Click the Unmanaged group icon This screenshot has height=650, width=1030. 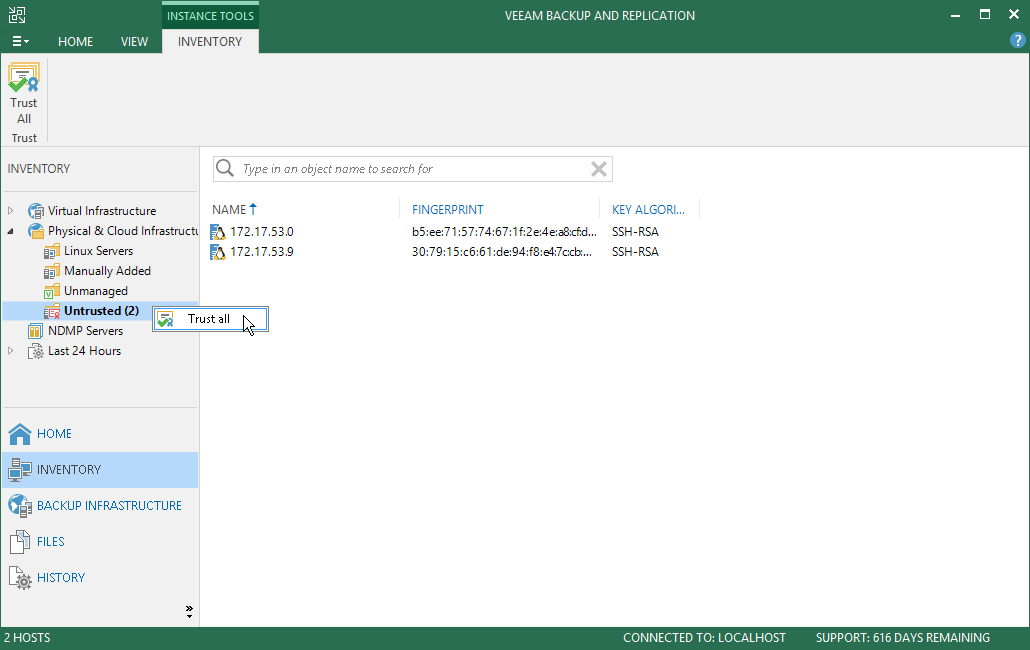[52, 291]
